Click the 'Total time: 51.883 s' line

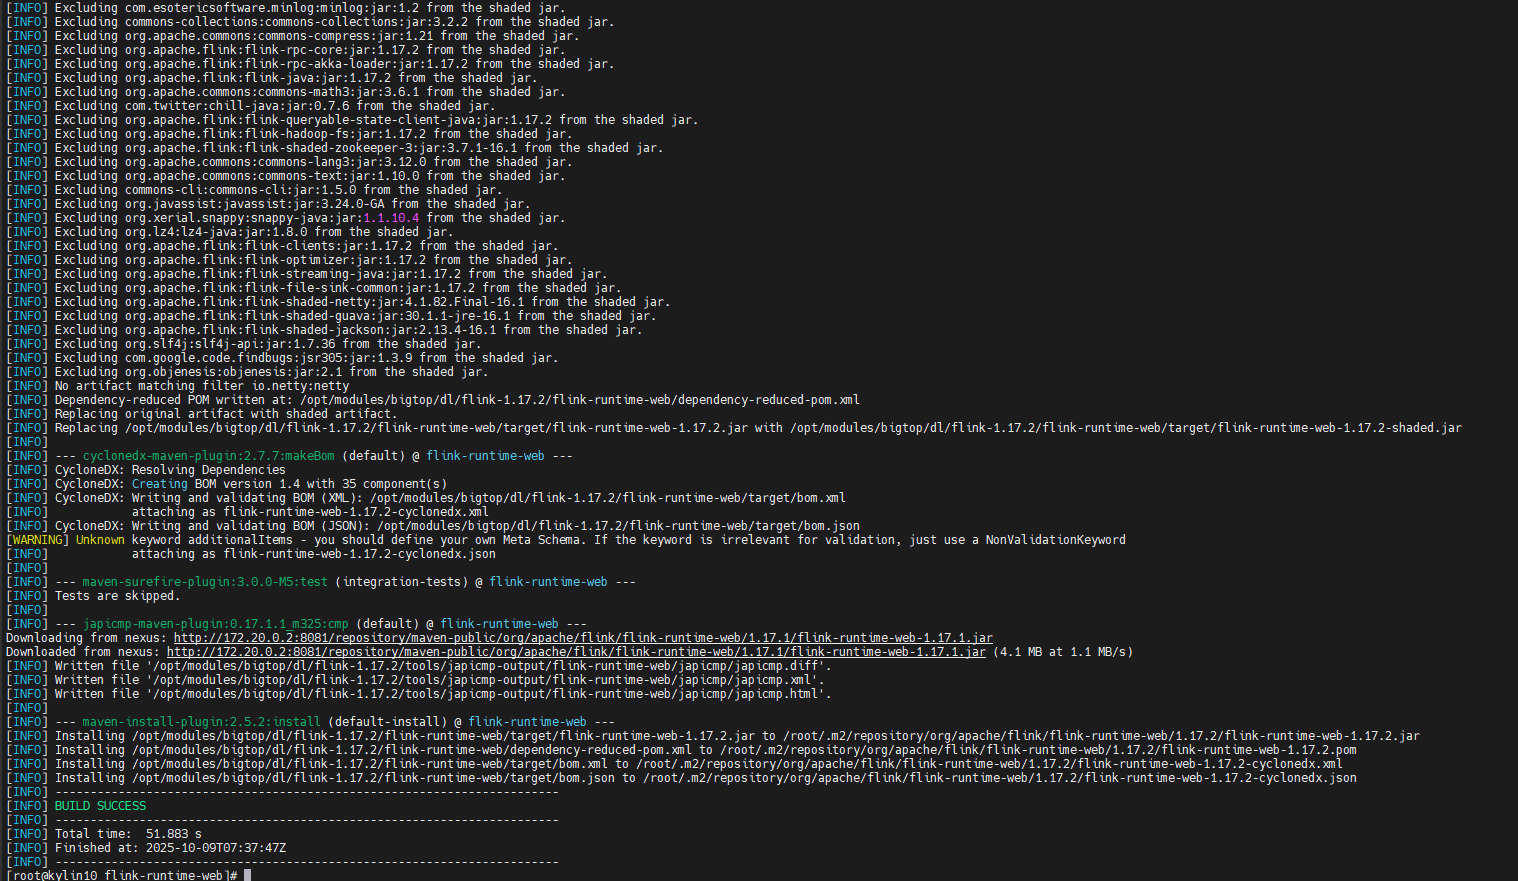[x=128, y=834]
